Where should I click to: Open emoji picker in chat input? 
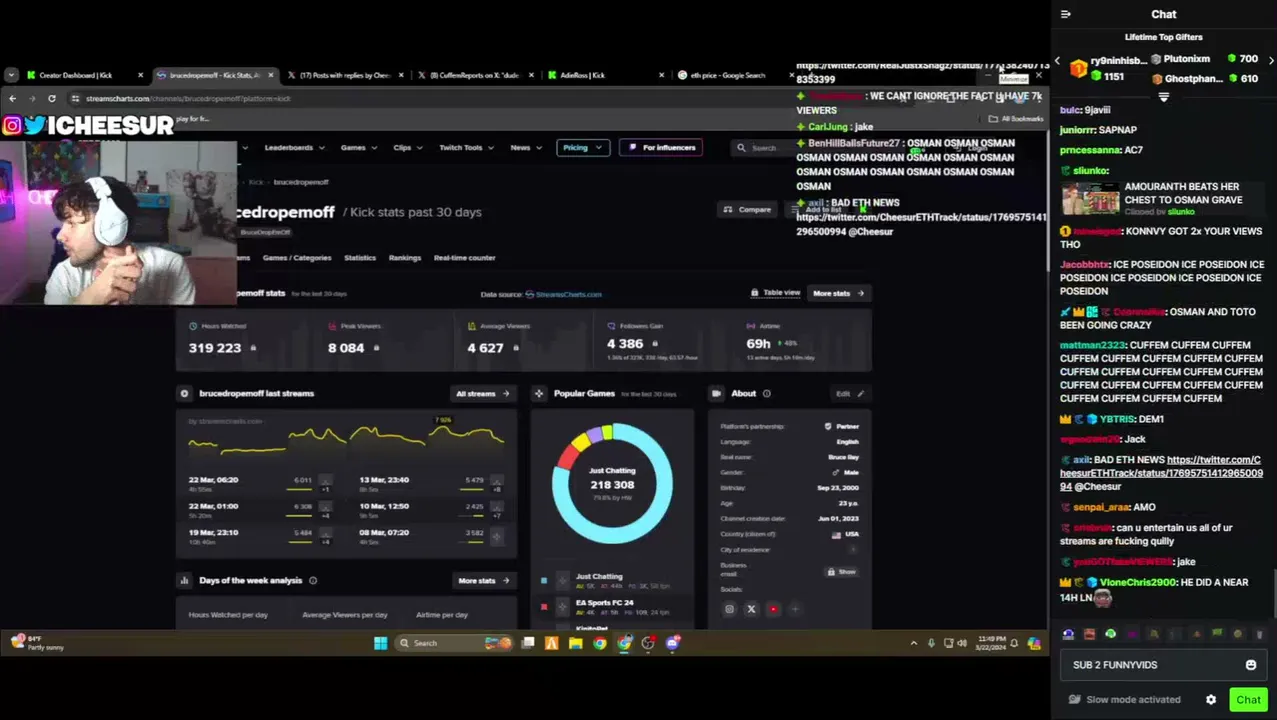[x=1250, y=665]
